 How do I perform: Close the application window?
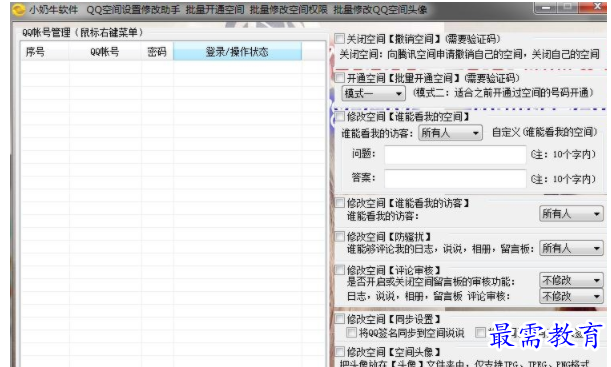coord(595,7)
